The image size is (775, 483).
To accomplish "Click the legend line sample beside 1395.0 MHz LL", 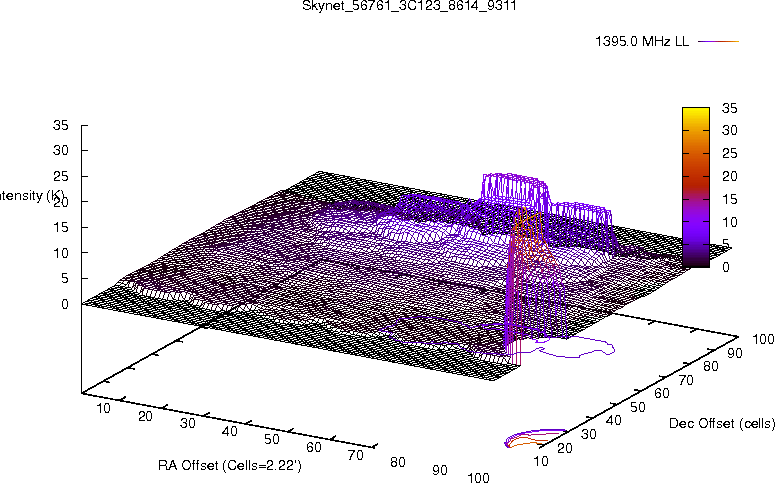I will click(x=718, y=42).
